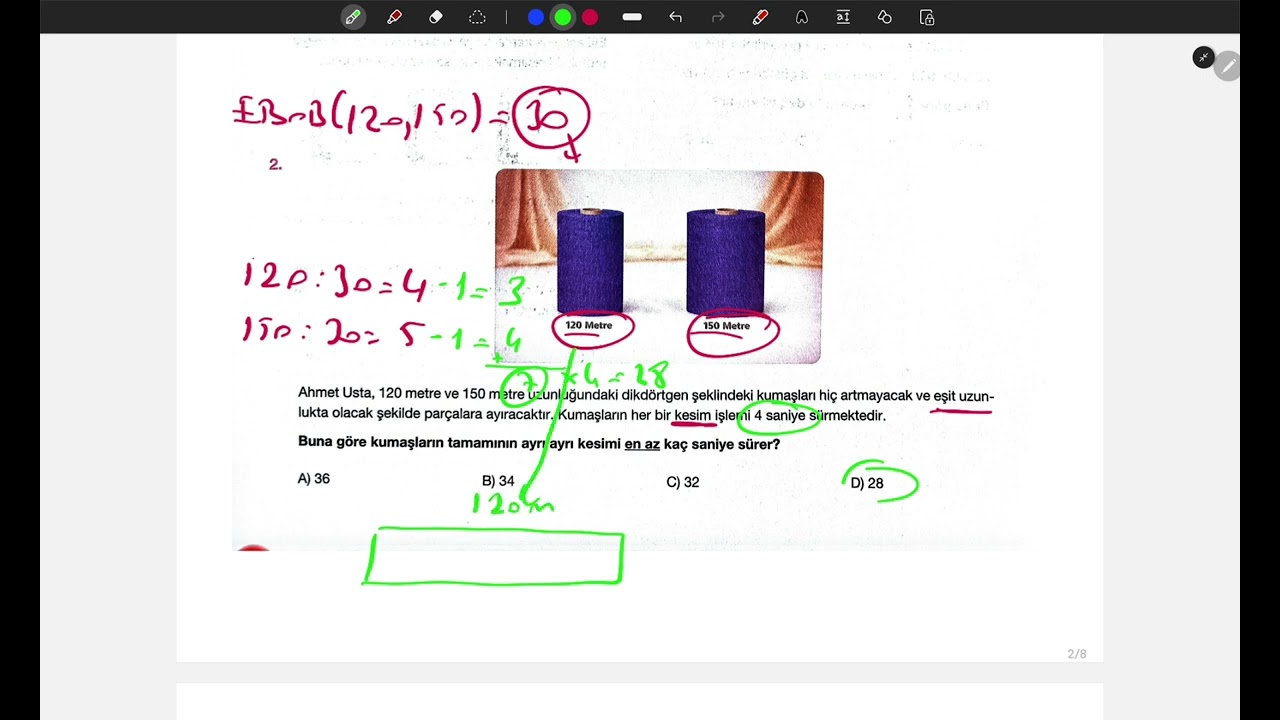Select answer option D) 28
1280x720 pixels.
(x=867, y=483)
